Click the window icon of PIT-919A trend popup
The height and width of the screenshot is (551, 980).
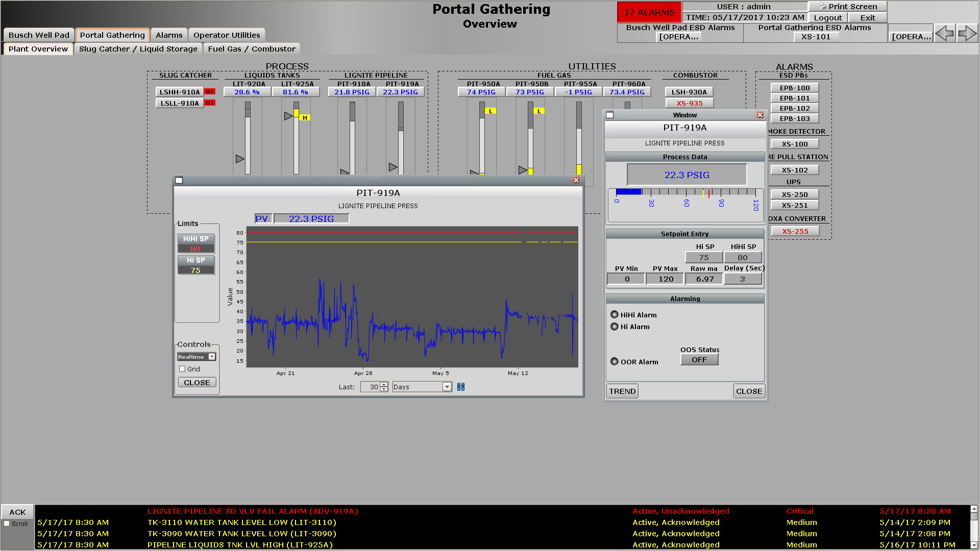179,181
